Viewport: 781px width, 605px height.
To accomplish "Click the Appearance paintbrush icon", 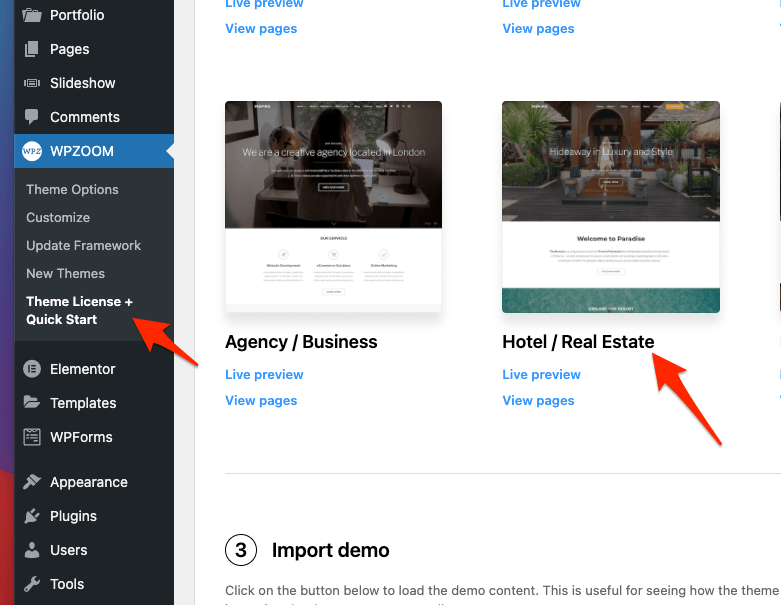I will (x=32, y=482).
